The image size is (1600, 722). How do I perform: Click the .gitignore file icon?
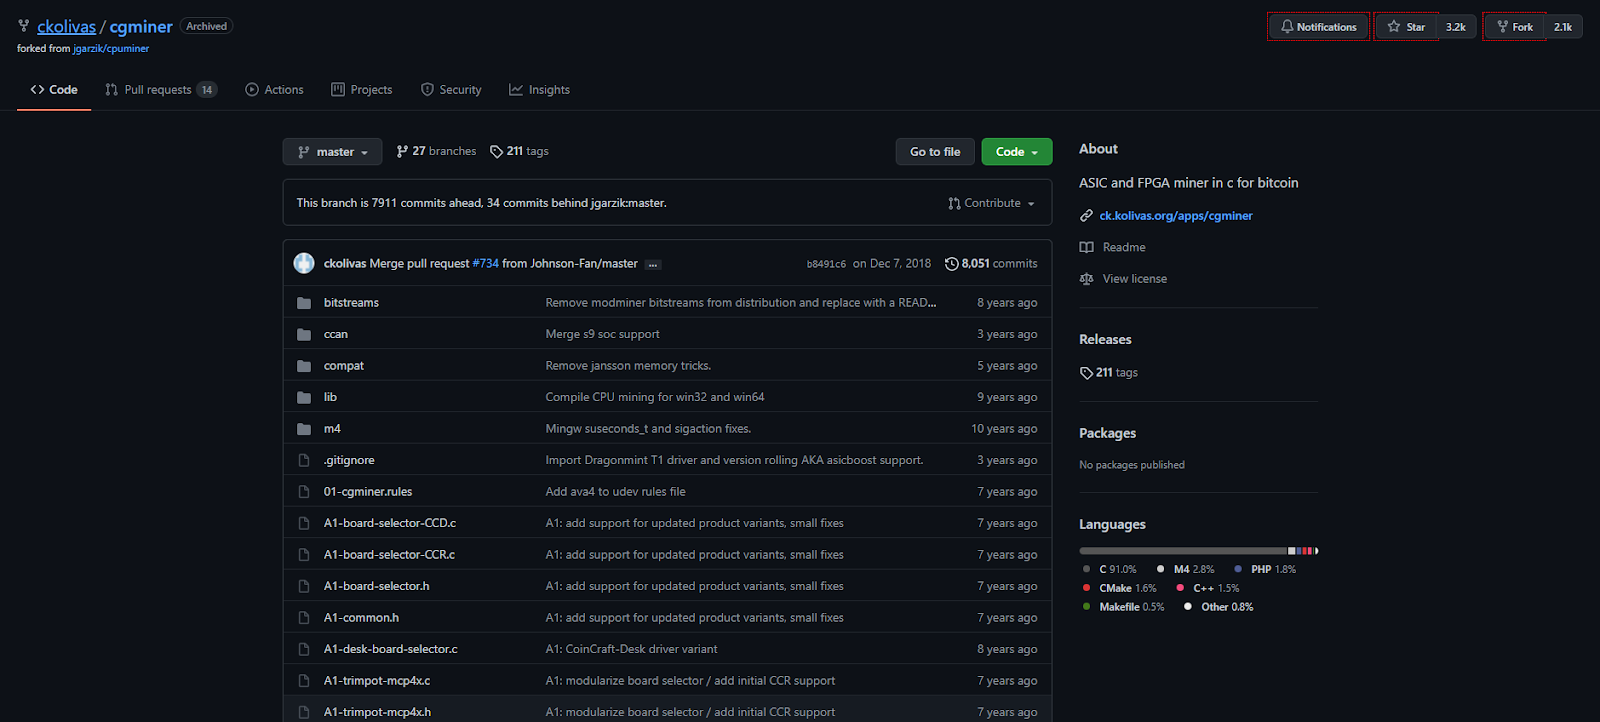(304, 460)
